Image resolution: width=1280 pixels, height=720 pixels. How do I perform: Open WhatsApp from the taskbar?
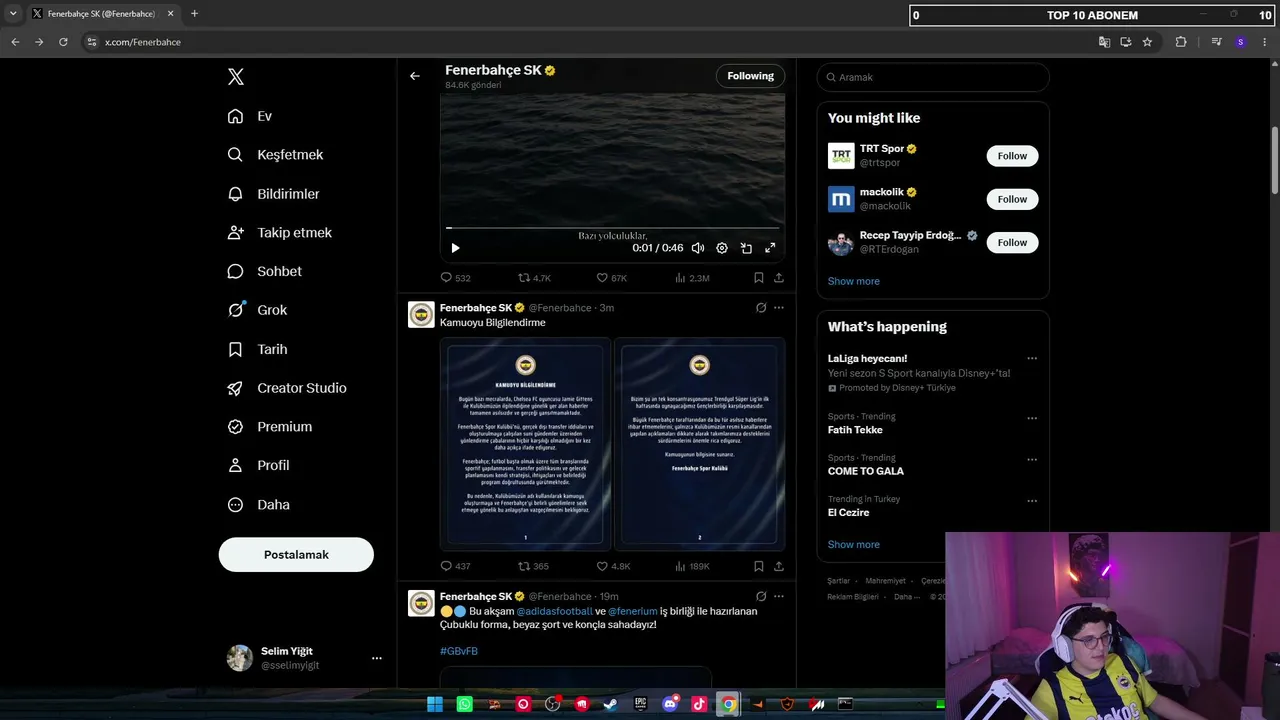(464, 704)
